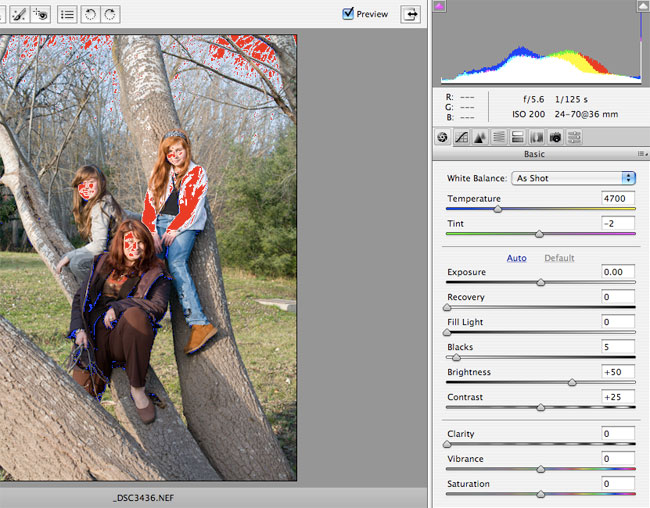Screen dimensions: 650x508
Task: Click the Contrast value field
Action: [618, 397]
